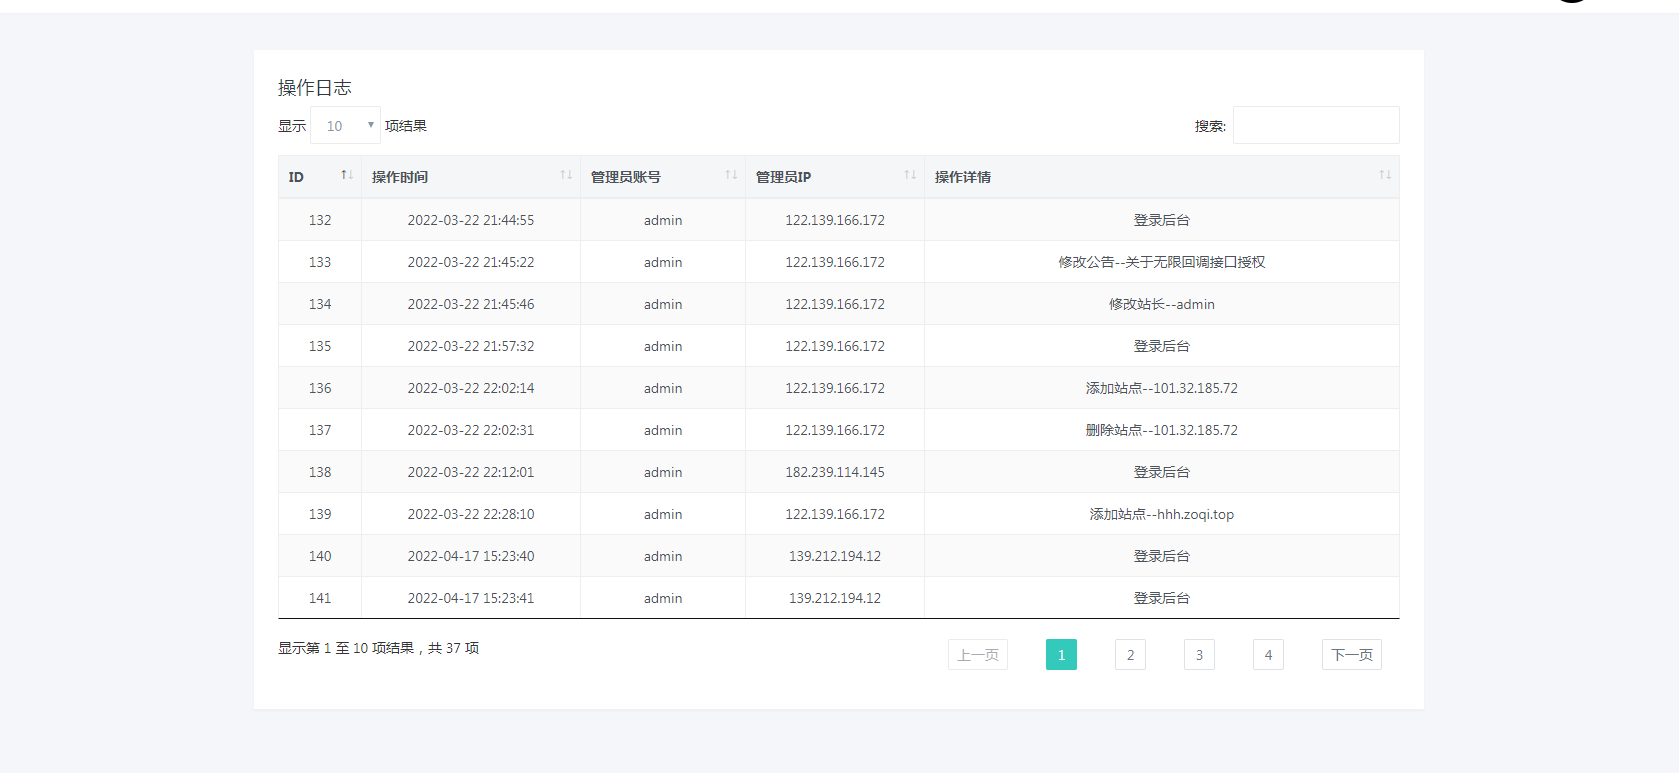Screen dimensions: 1679x773
Task: Click the 修改站长--admin detail cell
Action: 1161,304
